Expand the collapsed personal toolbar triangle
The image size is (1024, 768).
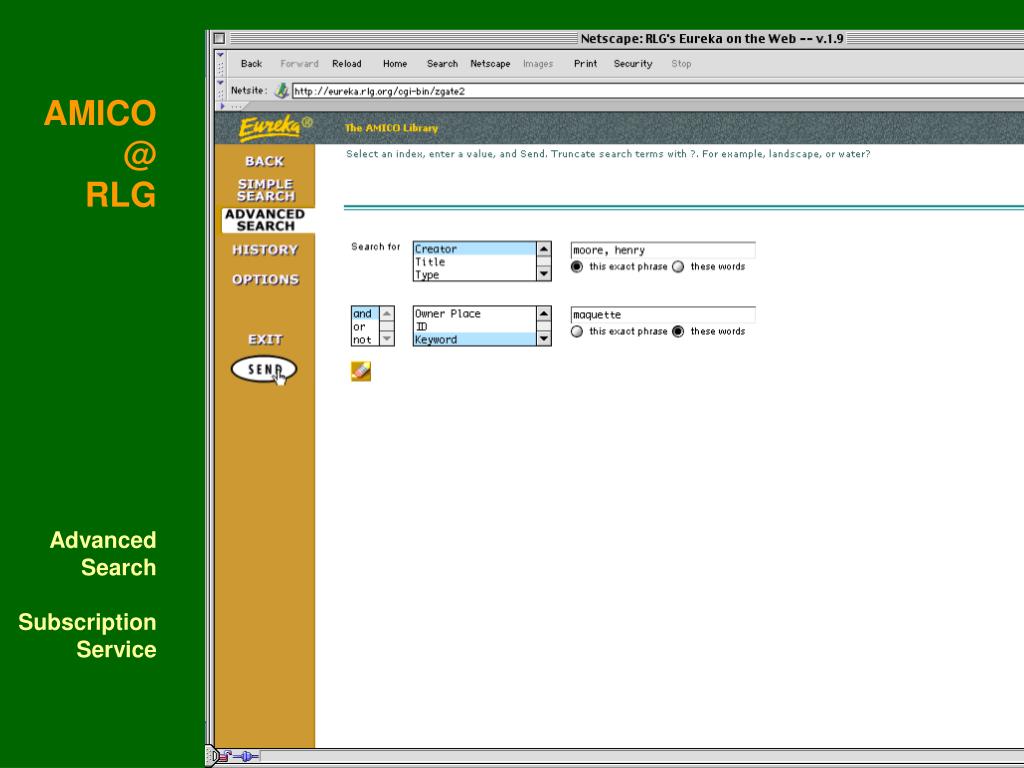223,106
